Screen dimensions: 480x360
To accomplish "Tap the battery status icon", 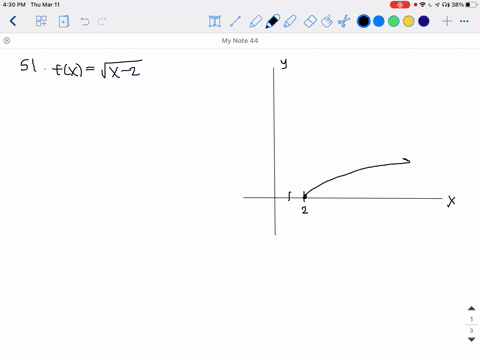I will [471, 5].
